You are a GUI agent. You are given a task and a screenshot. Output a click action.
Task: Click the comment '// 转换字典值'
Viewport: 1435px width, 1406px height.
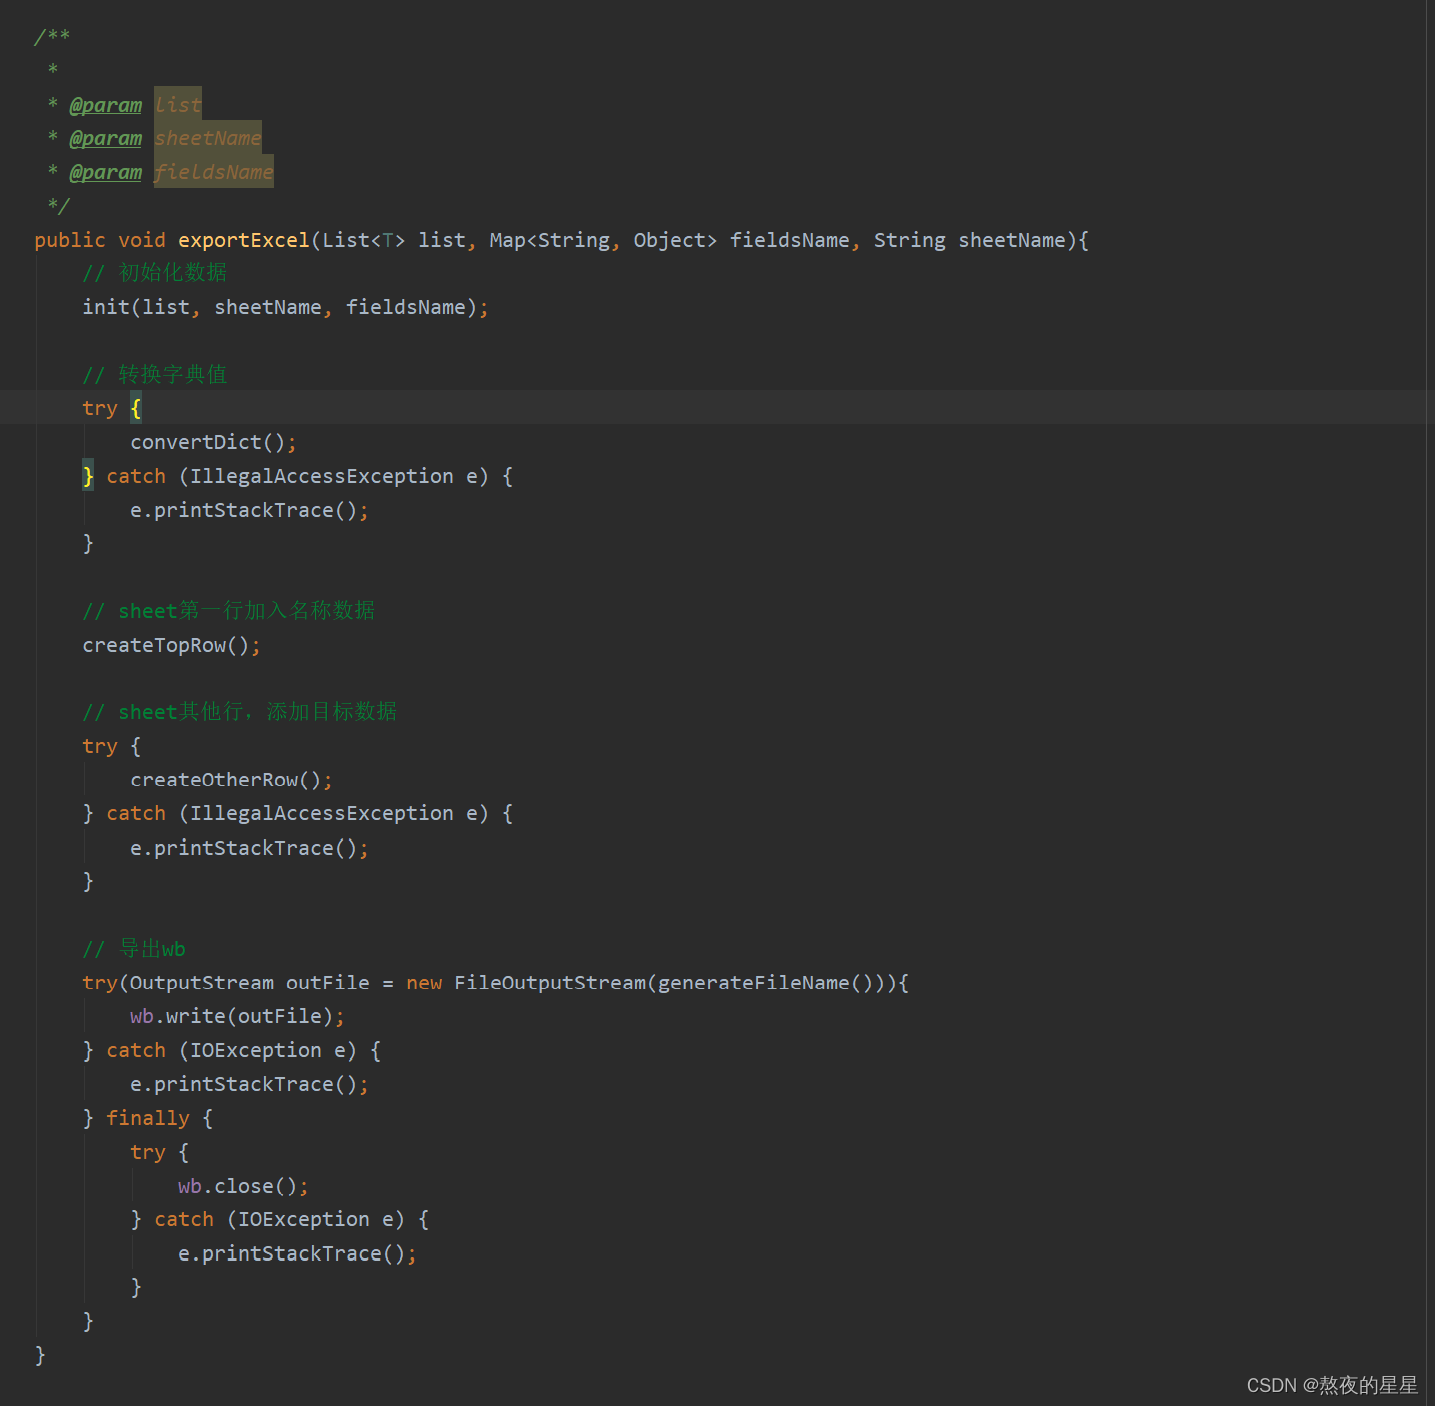pos(155,374)
